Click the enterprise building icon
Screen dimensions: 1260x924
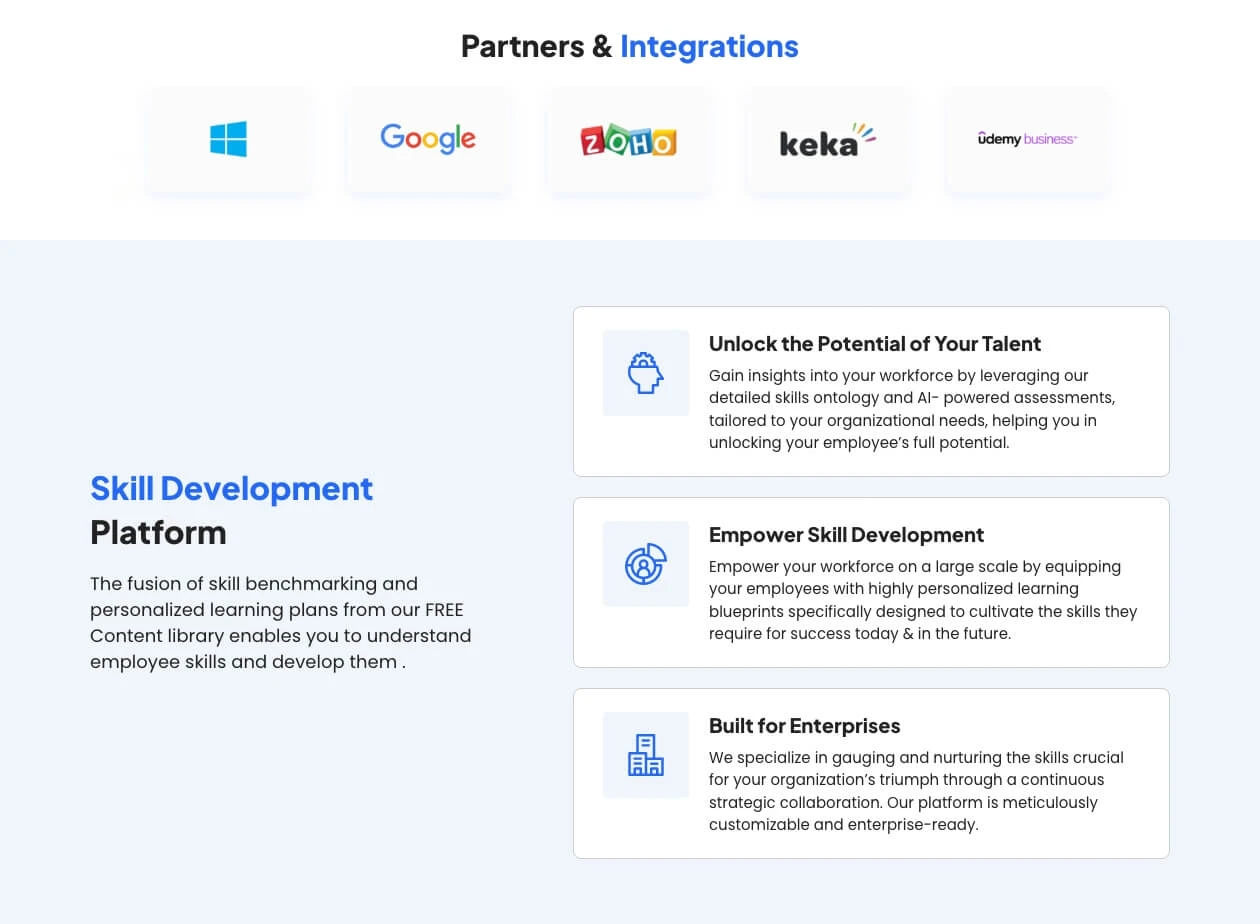(645, 755)
